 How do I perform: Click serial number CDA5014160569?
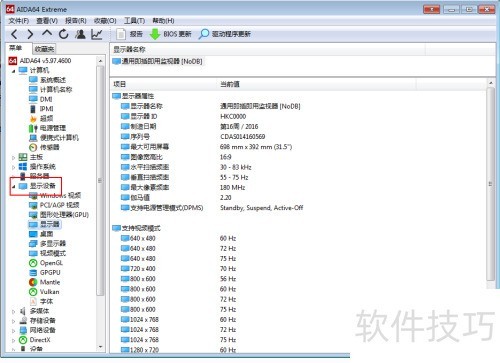pyautogui.click(x=243, y=137)
